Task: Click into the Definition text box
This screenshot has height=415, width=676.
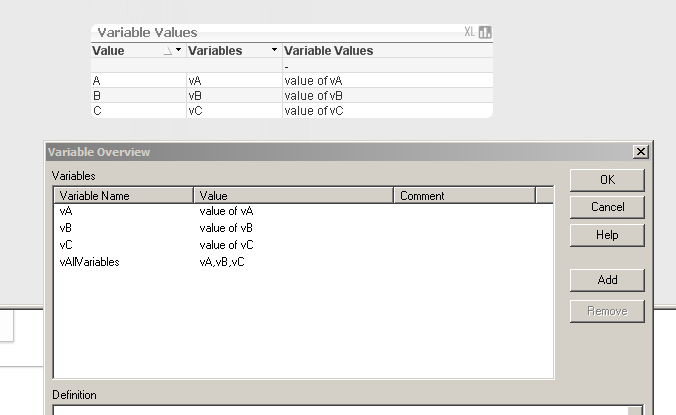Action: [341, 410]
